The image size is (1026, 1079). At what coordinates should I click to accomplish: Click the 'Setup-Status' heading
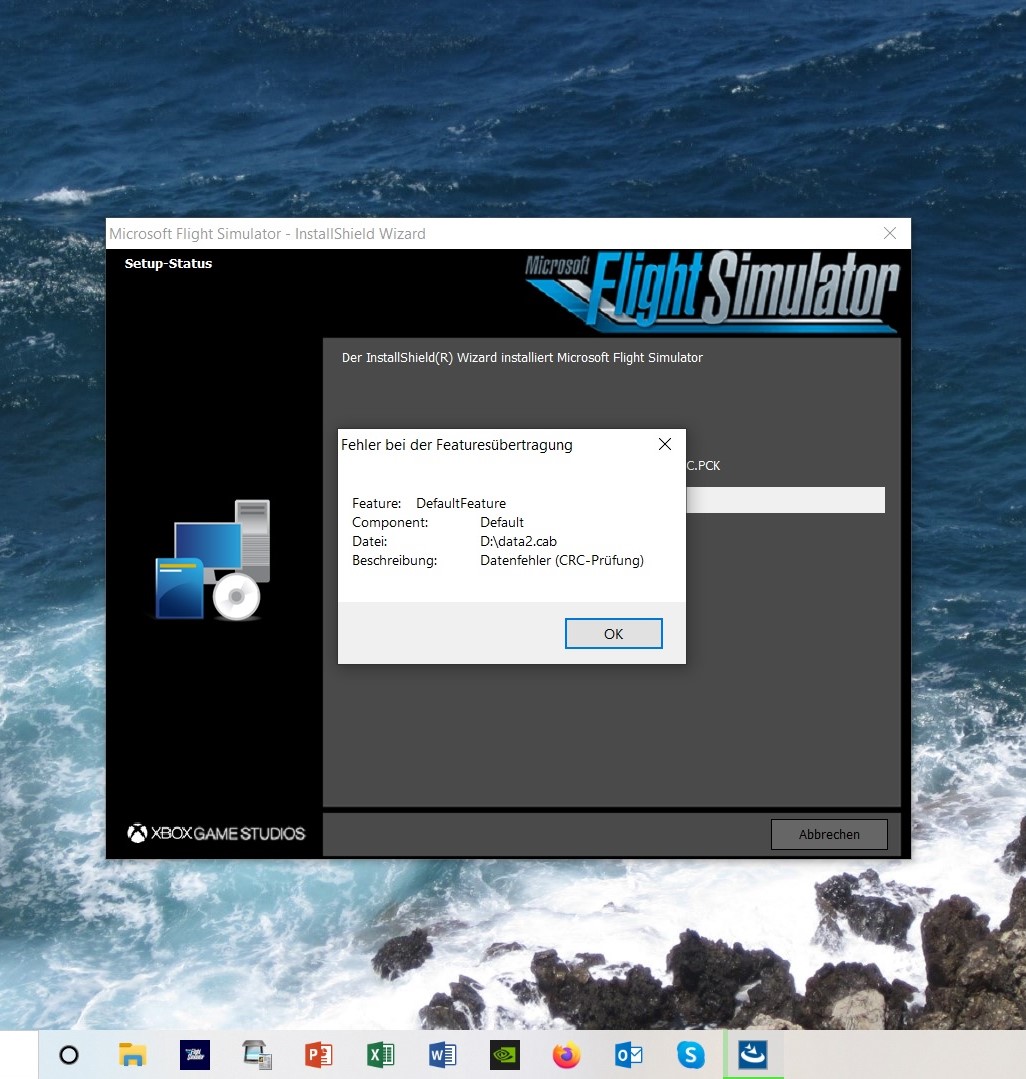[x=168, y=264]
